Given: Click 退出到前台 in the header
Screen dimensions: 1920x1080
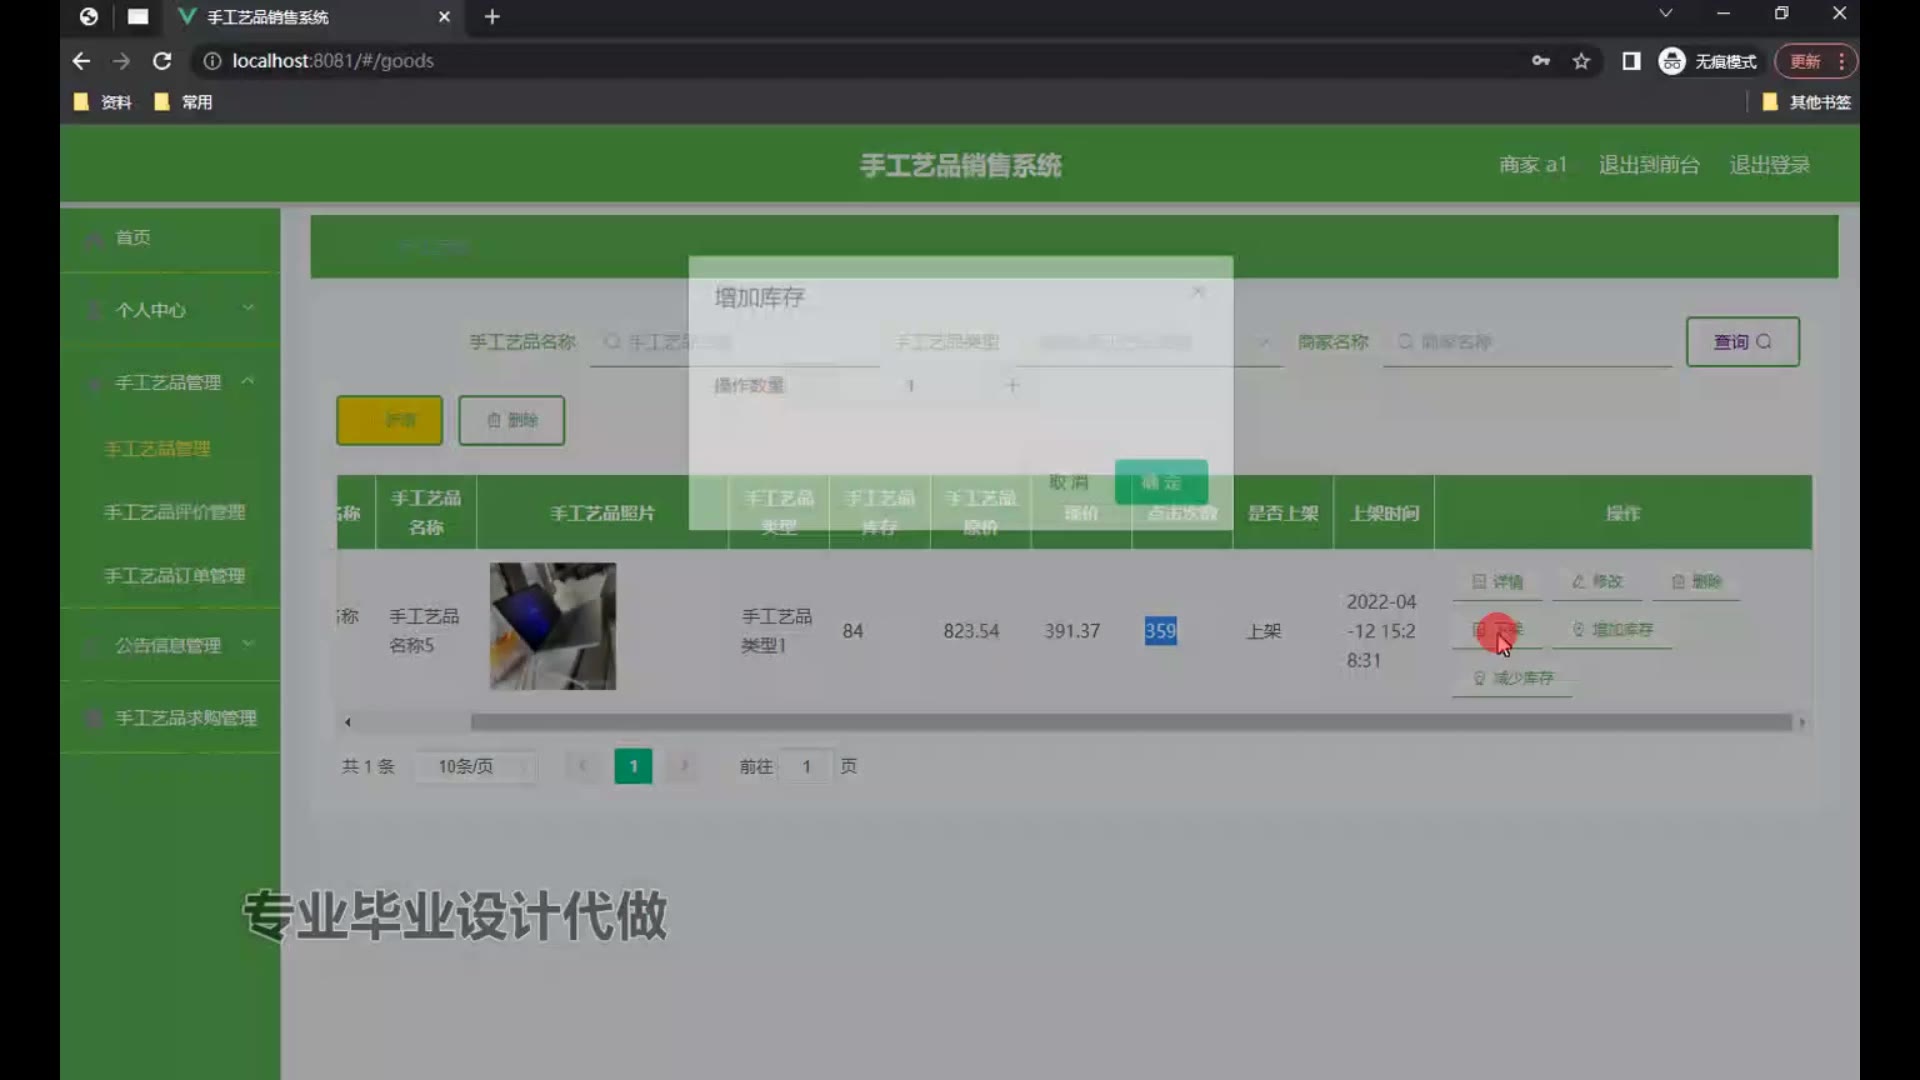Looking at the screenshot, I should (1649, 165).
